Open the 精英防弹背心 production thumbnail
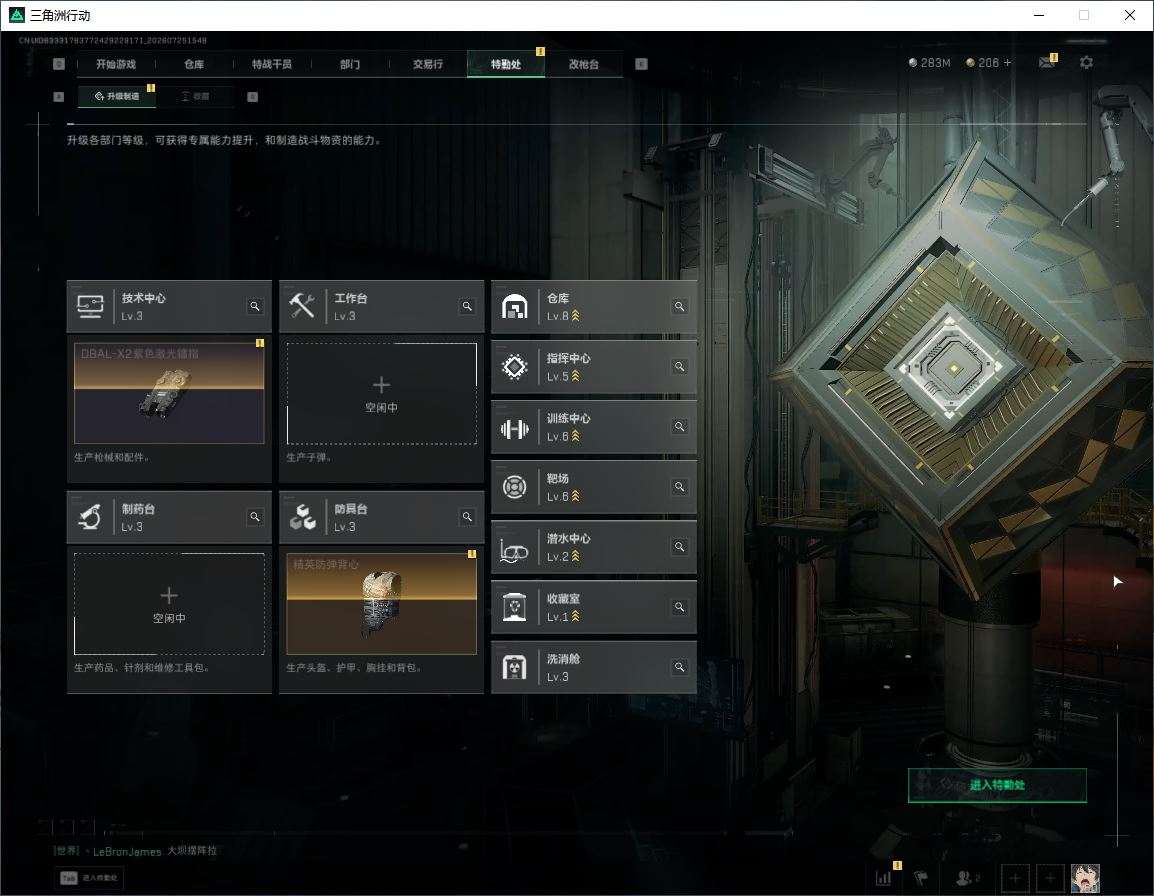The image size is (1154, 896). 381,603
